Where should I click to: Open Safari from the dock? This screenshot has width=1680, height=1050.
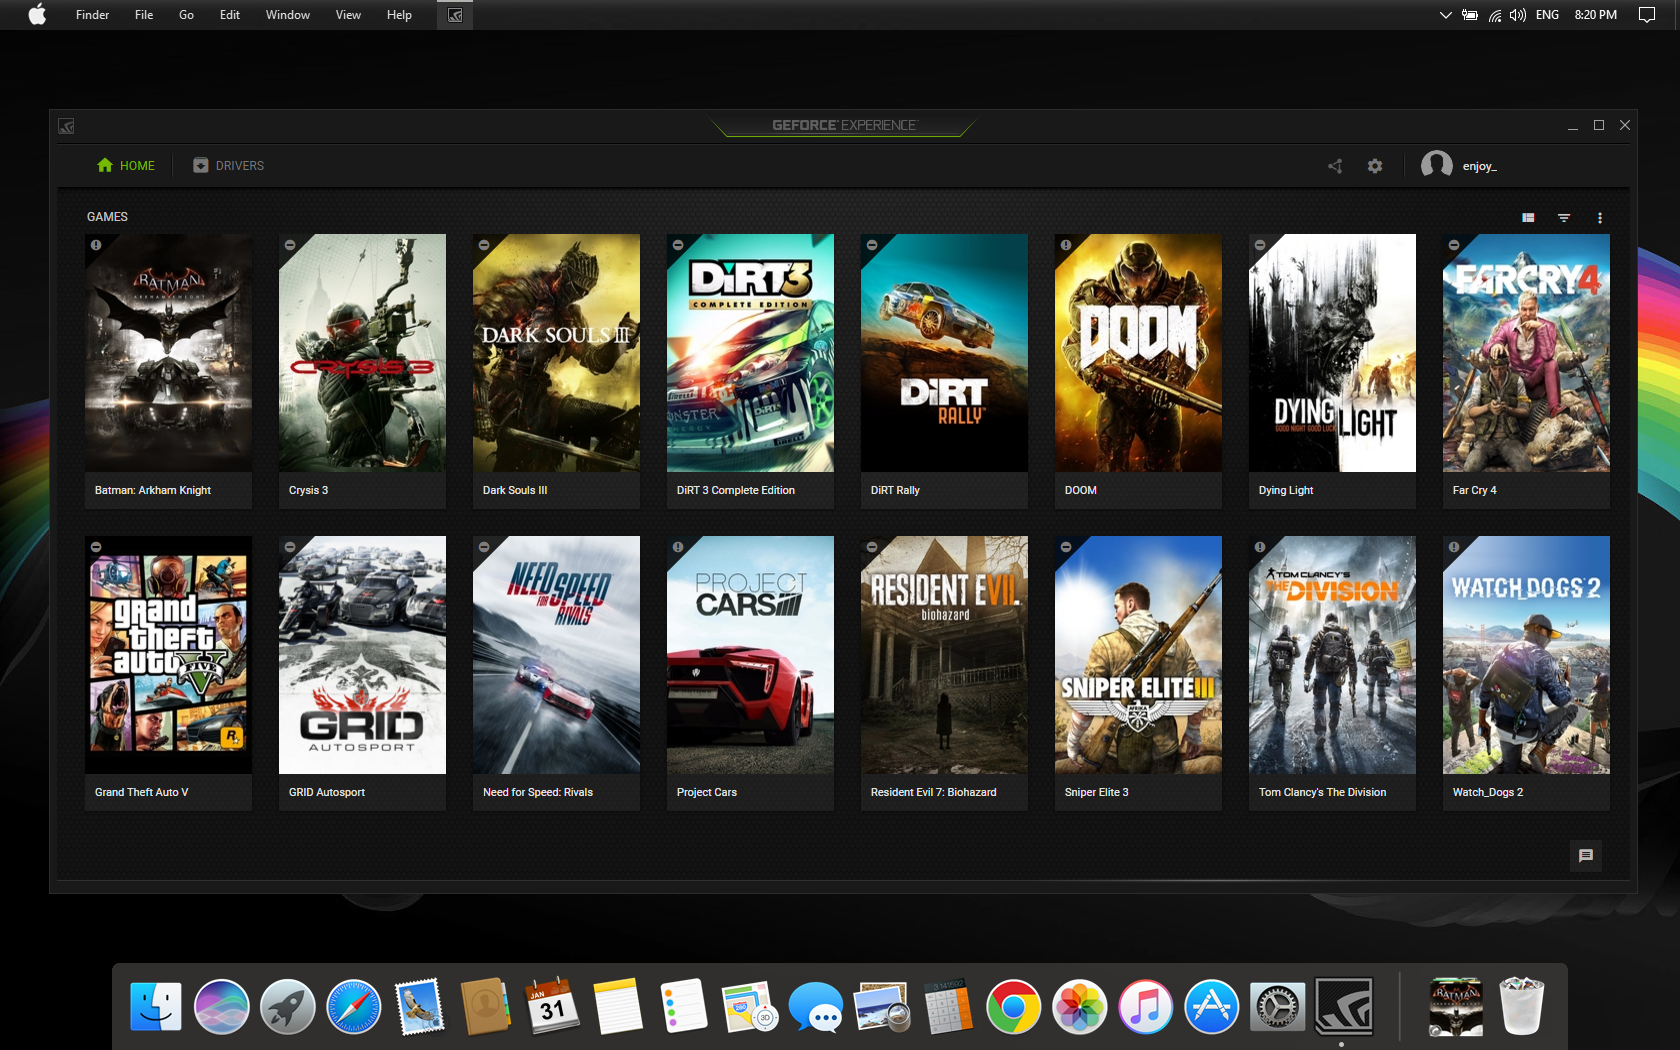(x=354, y=1006)
